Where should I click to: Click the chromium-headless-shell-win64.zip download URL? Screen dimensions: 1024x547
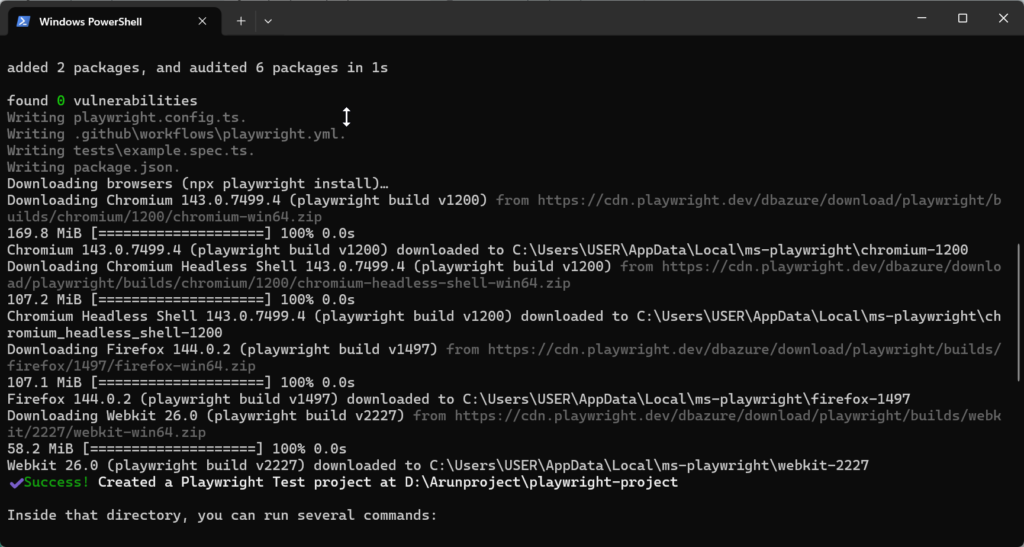click(x=810, y=267)
